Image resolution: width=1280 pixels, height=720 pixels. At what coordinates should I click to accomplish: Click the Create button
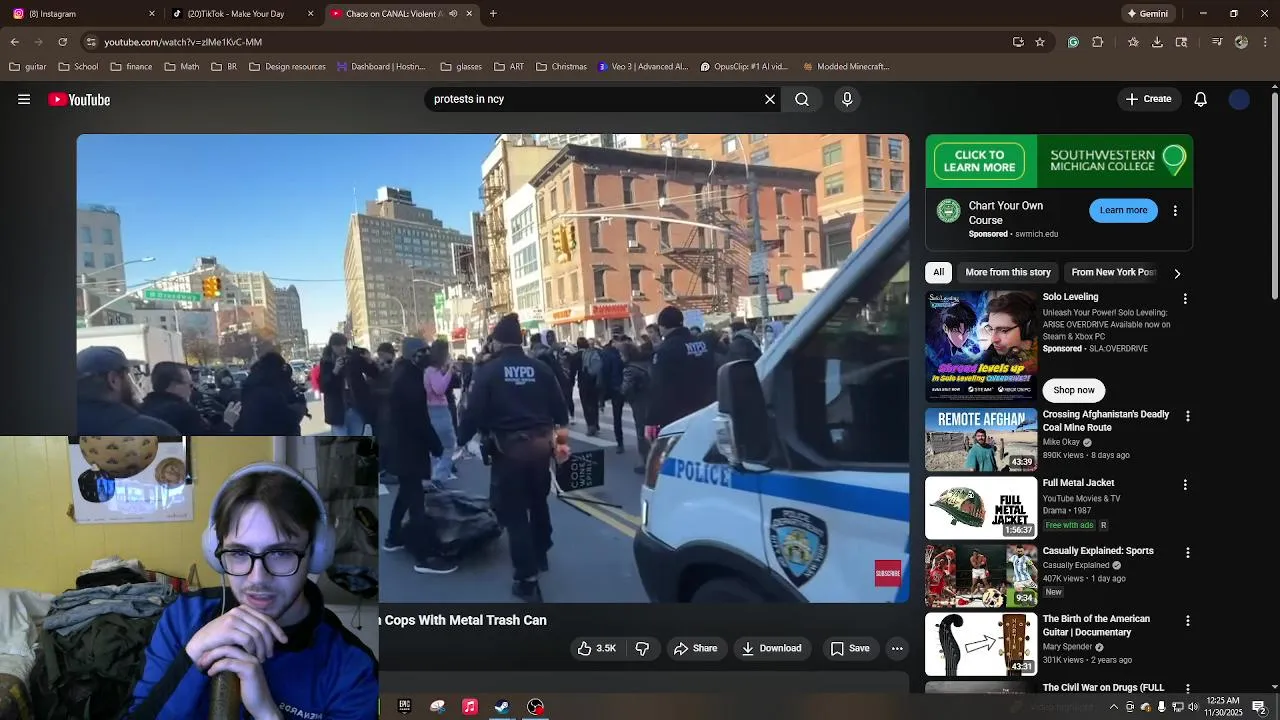click(1148, 99)
